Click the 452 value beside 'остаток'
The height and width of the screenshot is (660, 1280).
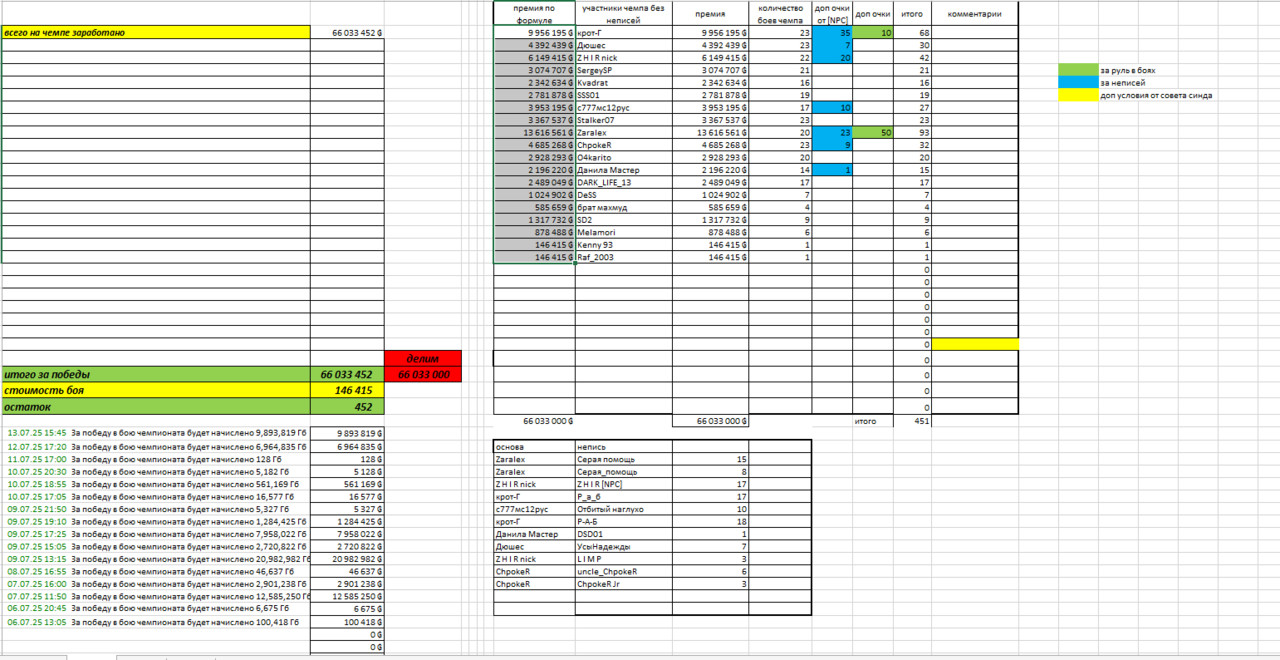click(348, 406)
